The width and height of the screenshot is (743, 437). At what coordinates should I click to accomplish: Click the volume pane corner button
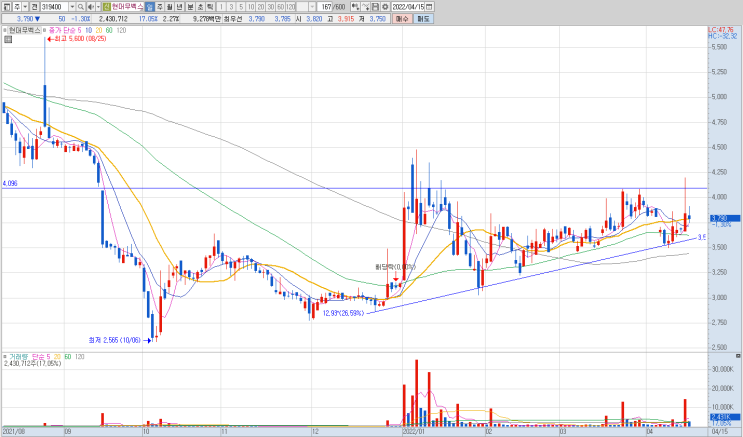coord(738,355)
